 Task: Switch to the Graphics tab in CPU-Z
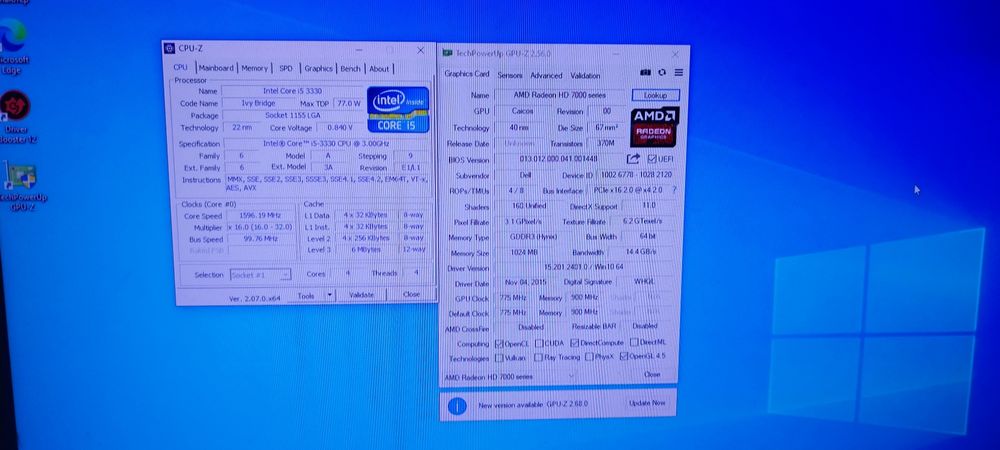tap(318, 68)
